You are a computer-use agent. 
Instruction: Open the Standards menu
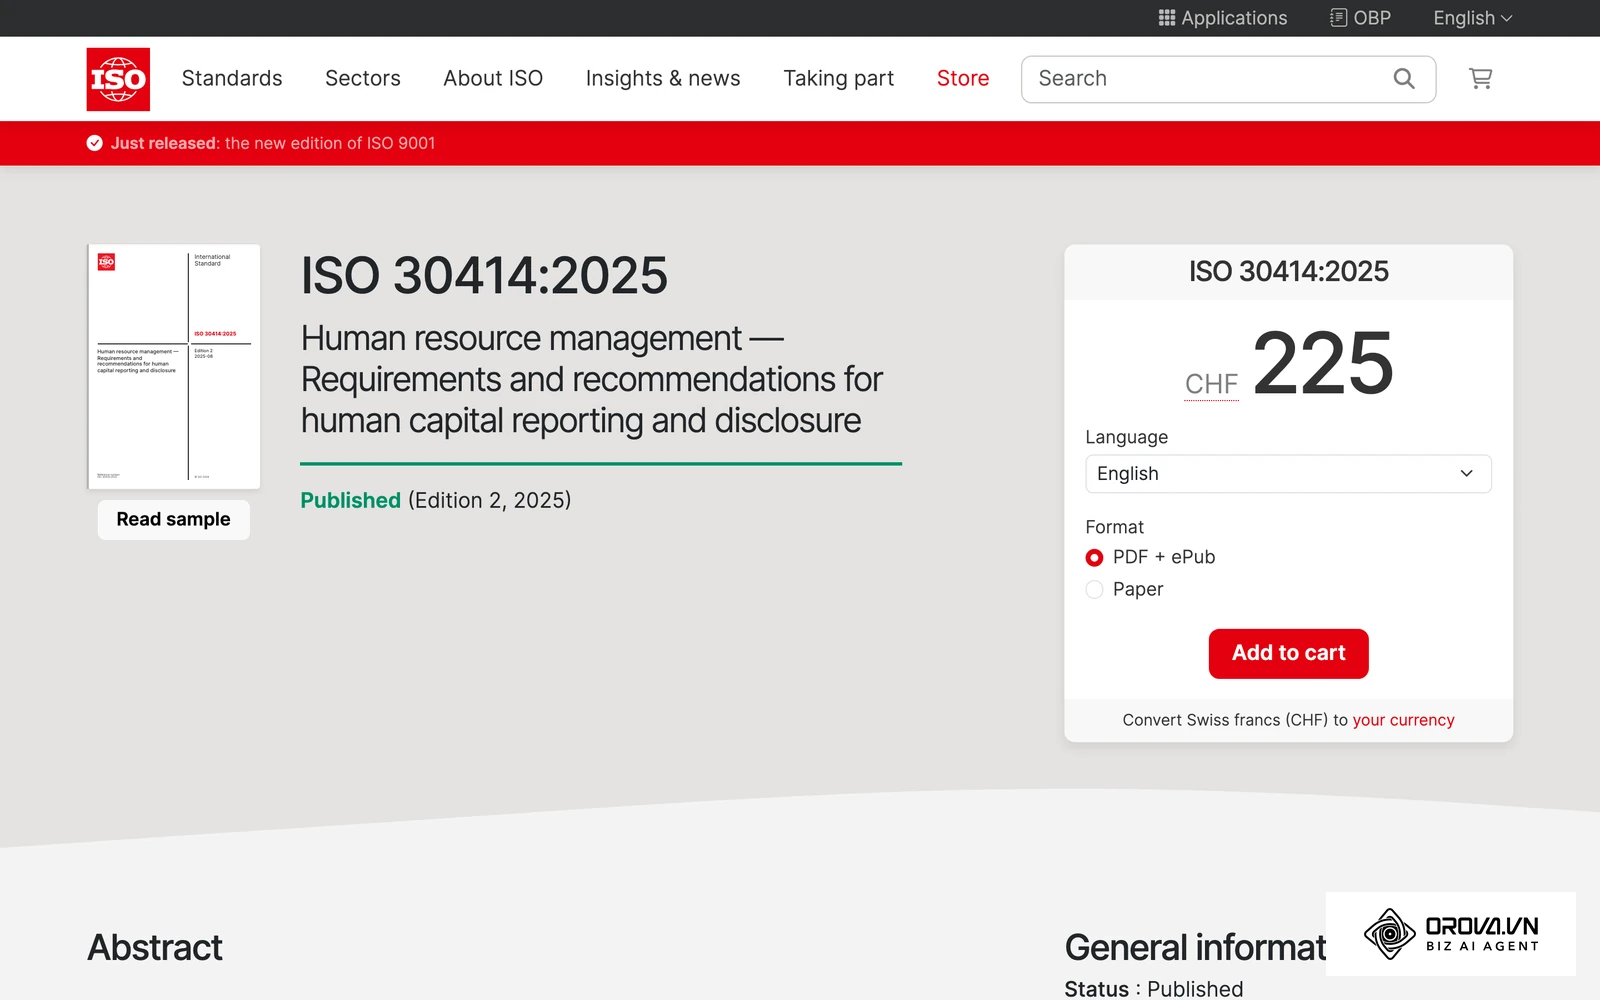pyautogui.click(x=232, y=79)
